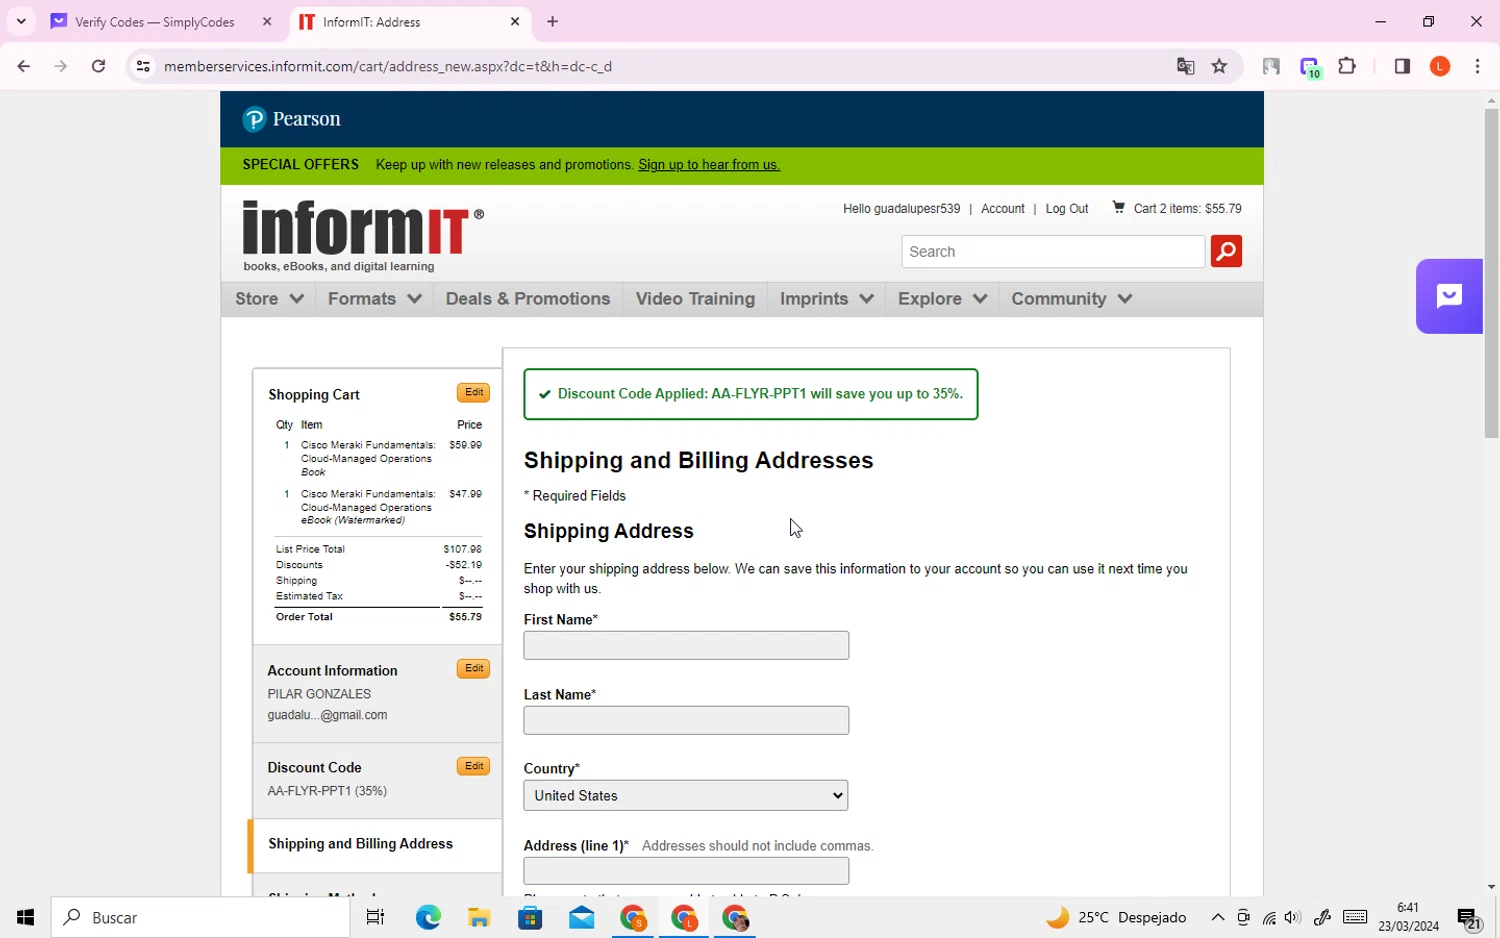Click Order Total value $55.79
The image size is (1500, 938).
[x=465, y=617]
